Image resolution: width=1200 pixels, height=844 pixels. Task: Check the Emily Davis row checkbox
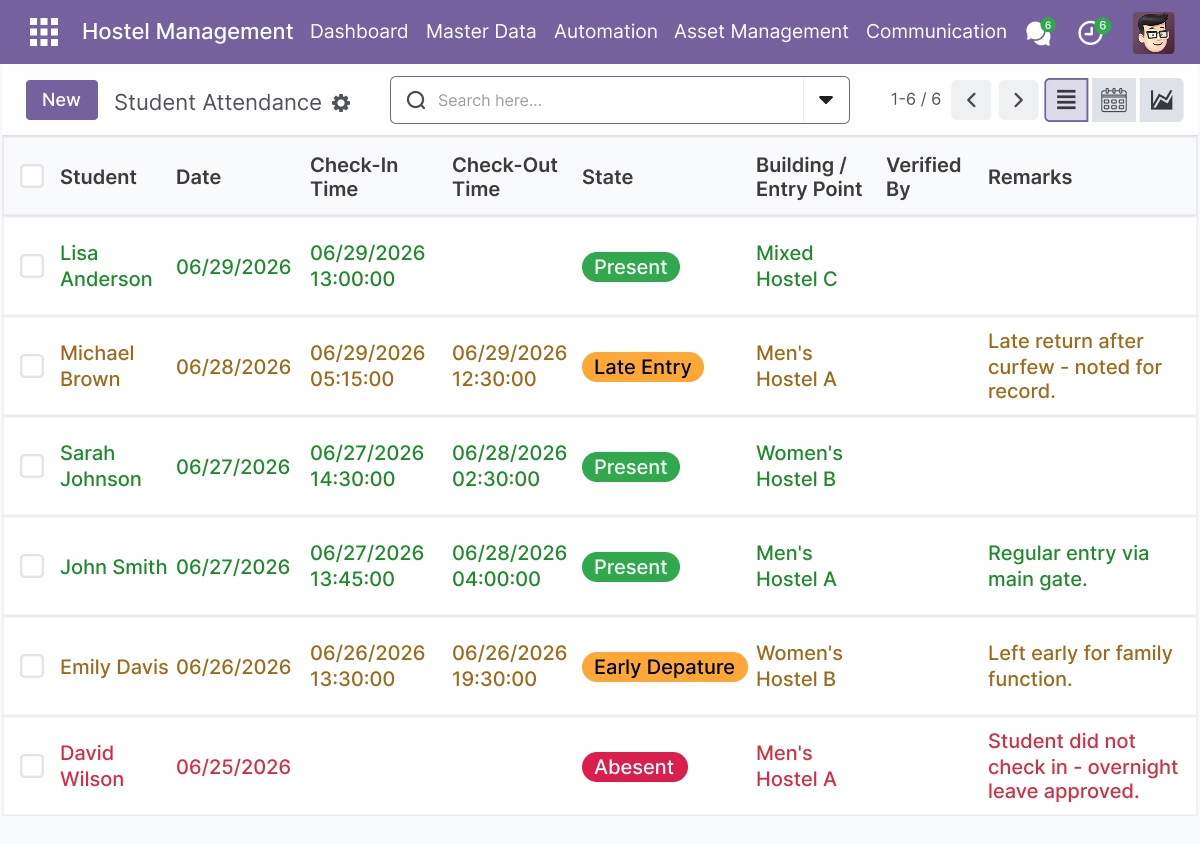coord(32,666)
